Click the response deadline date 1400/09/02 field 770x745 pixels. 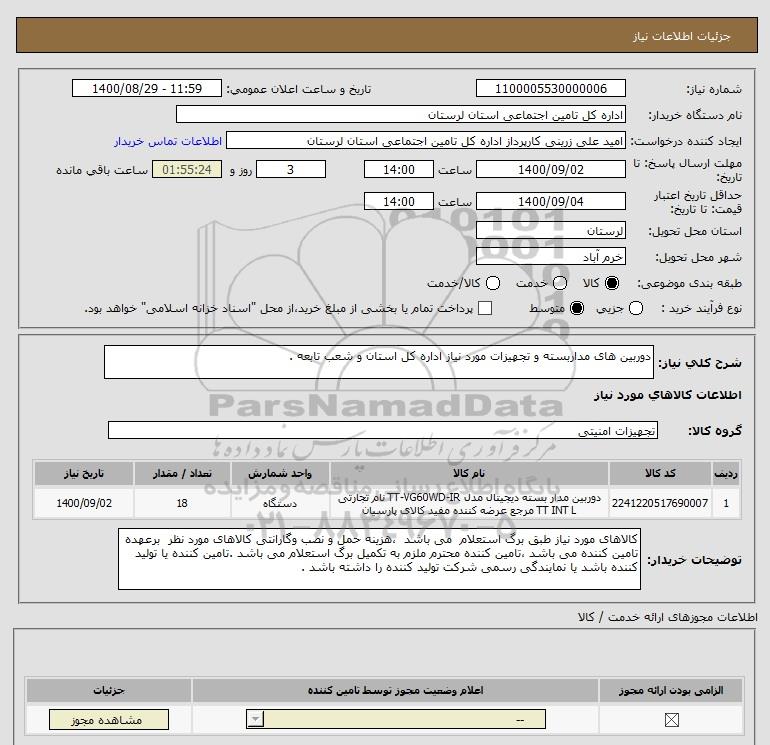pyautogui.click(x=550, y=170)
